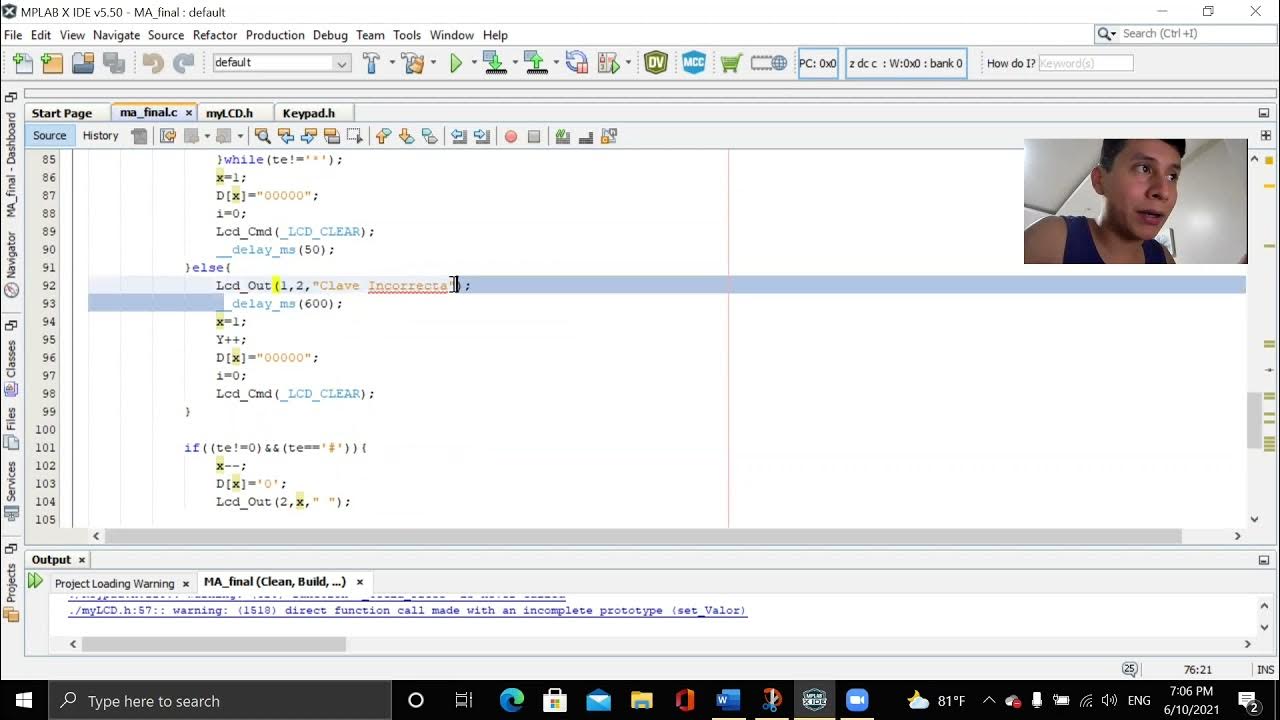Open the MA_final - Dashboard side panel
1280x720 pixels.
(x=11, y=164)
